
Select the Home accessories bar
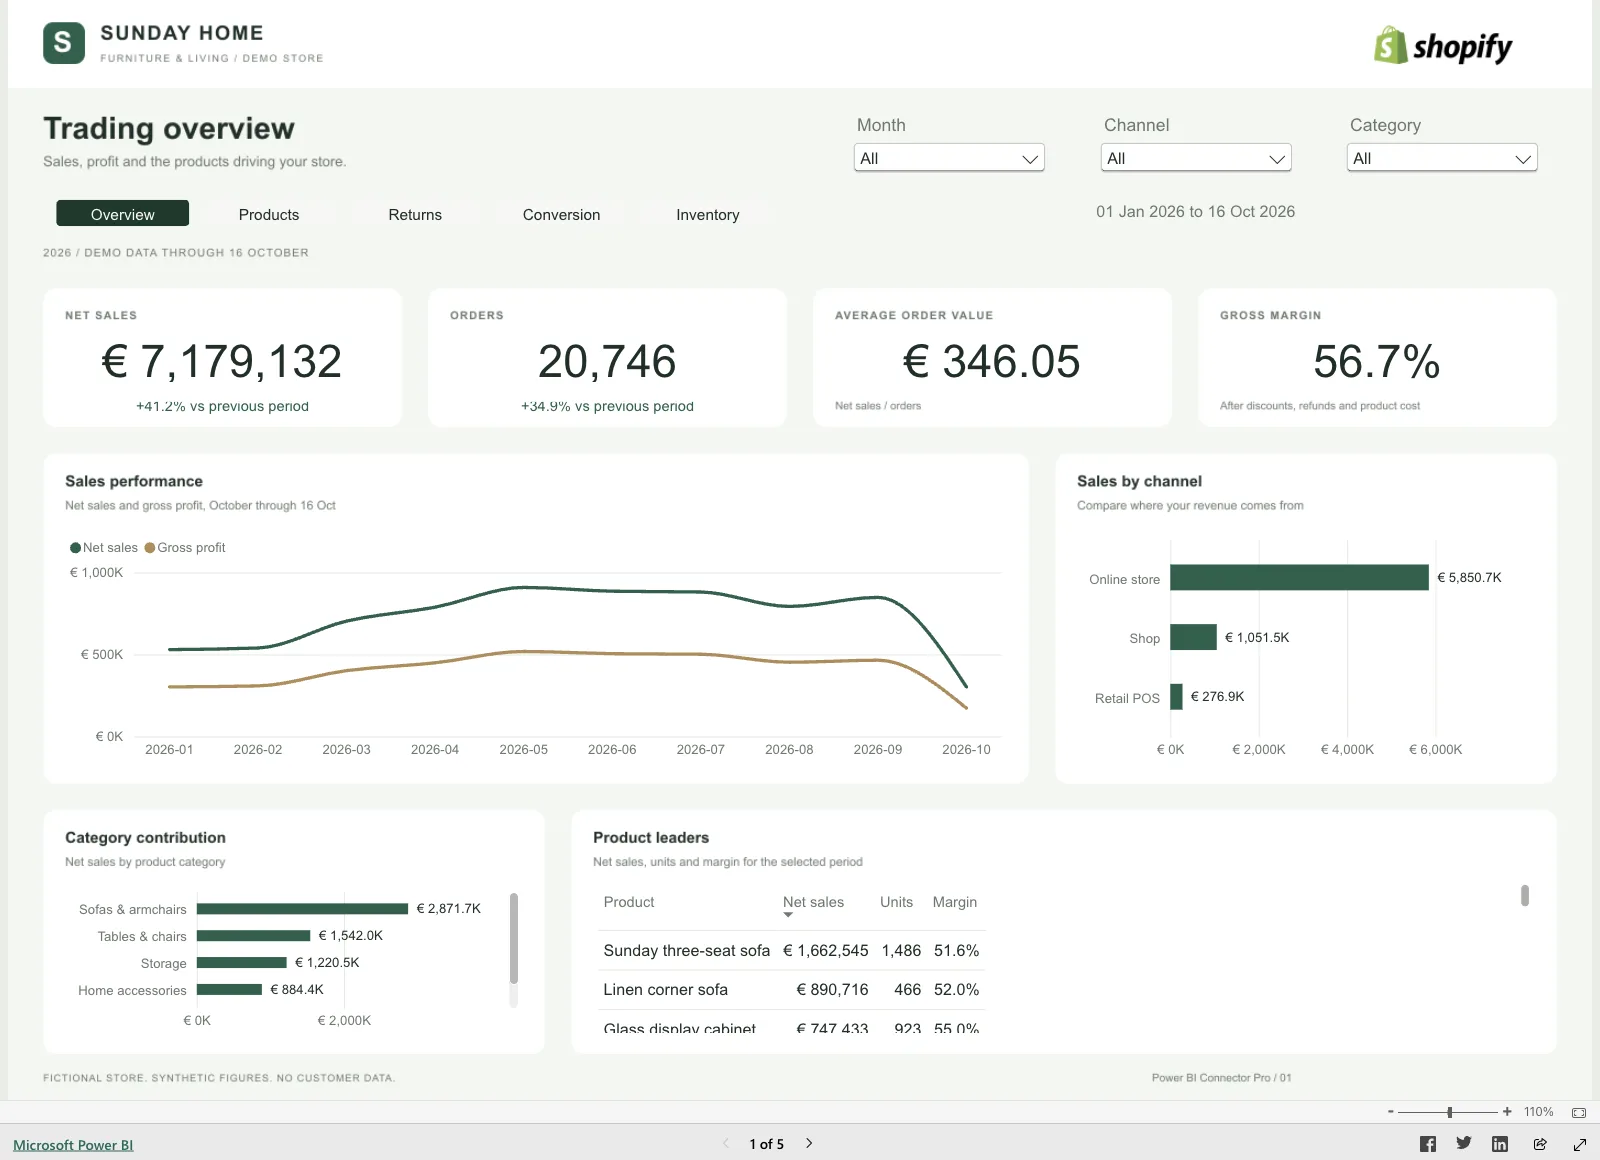point(229,990)
